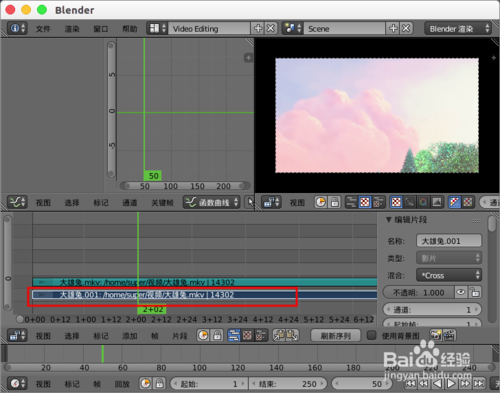Select histogram display mode

pyautogui.click(x=437, y=202)
